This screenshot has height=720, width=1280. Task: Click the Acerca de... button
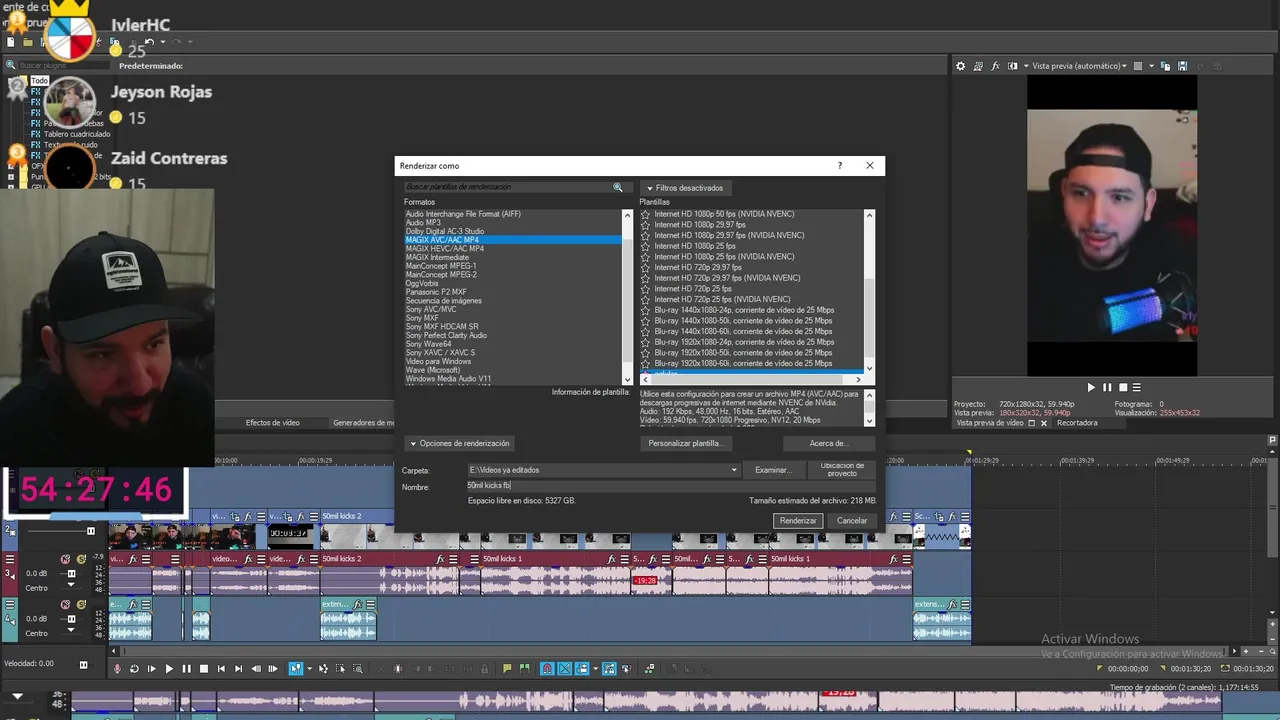pos(828,443)
